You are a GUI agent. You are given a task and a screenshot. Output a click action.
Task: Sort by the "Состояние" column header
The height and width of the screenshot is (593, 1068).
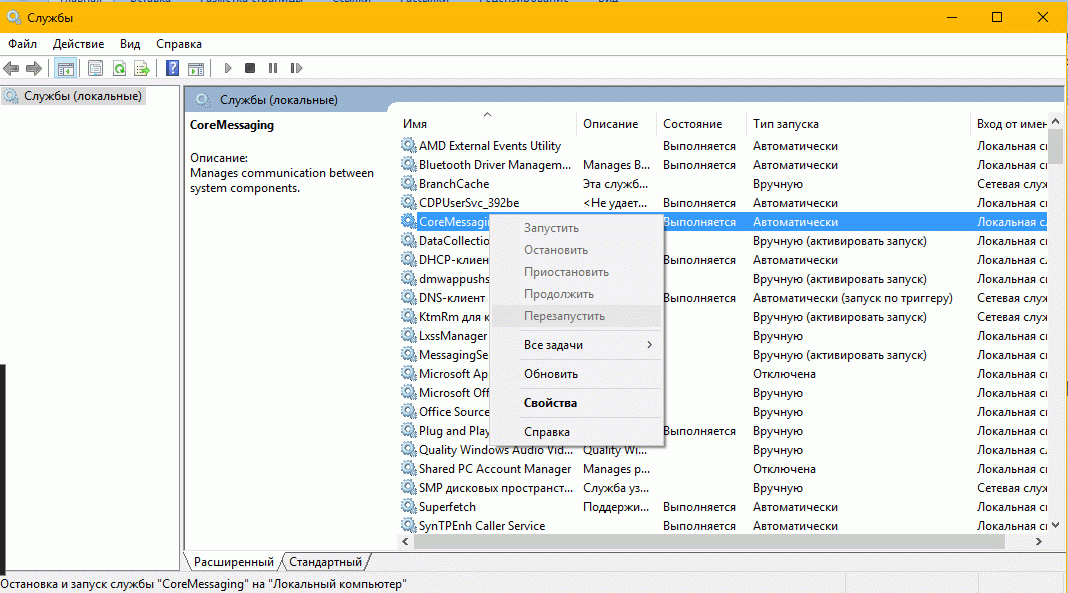[x=692, y=124]
